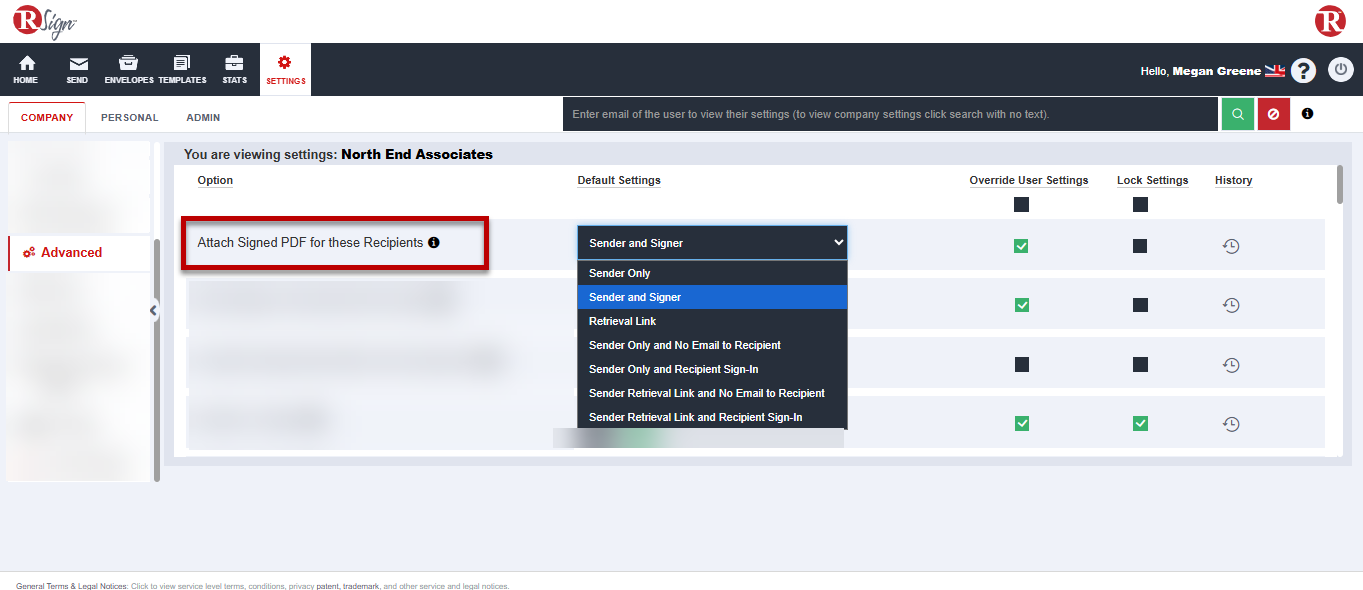Click the Home icon in navigation bar
This screenshot has height=590, width=1363.
[x=26, y=69]
